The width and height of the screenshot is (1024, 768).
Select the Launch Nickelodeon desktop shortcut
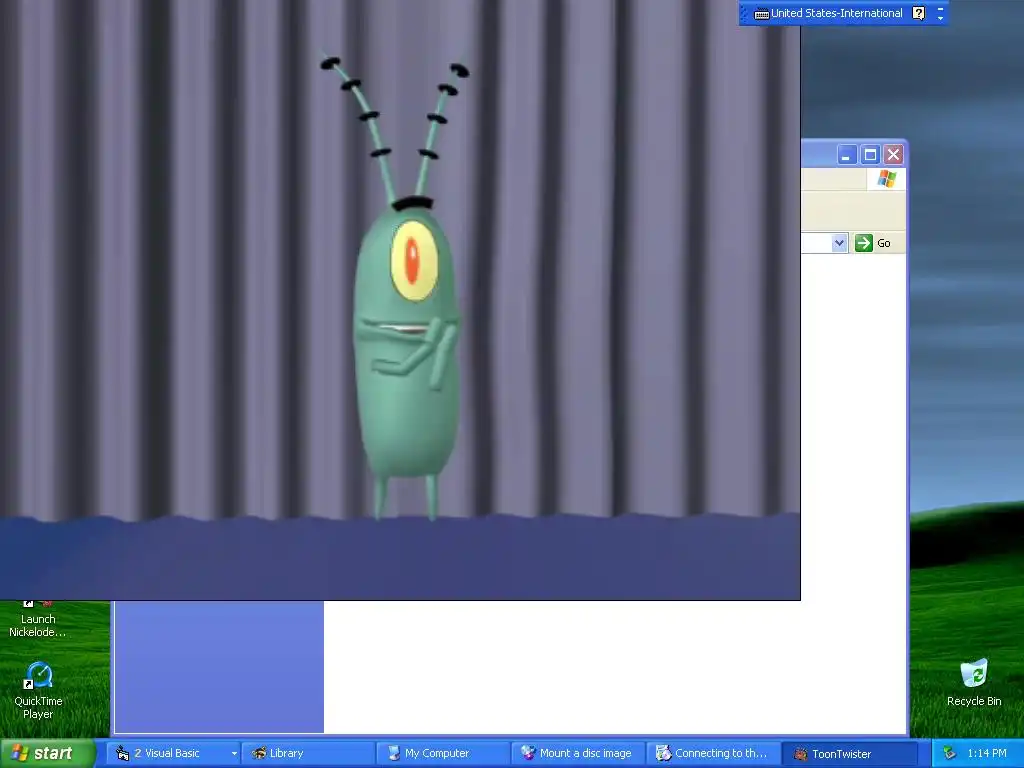pyautogui.click(x=37, y=619)
